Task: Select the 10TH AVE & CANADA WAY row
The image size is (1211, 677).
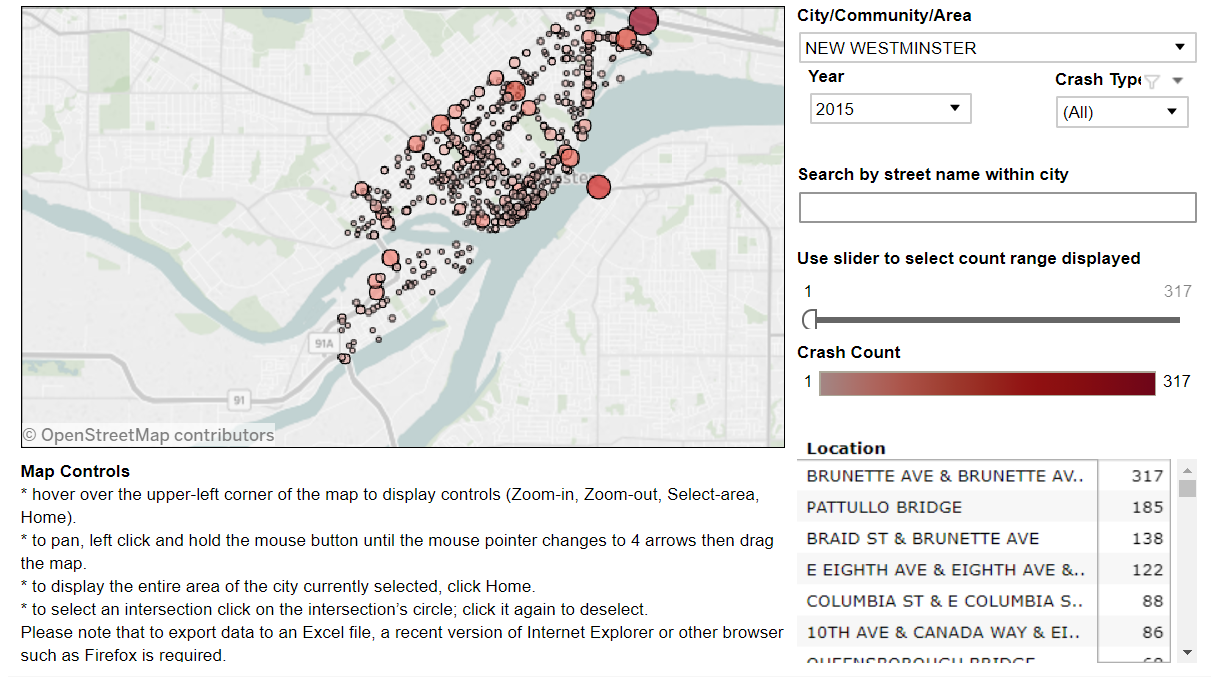Action: (x=945, y=632)
